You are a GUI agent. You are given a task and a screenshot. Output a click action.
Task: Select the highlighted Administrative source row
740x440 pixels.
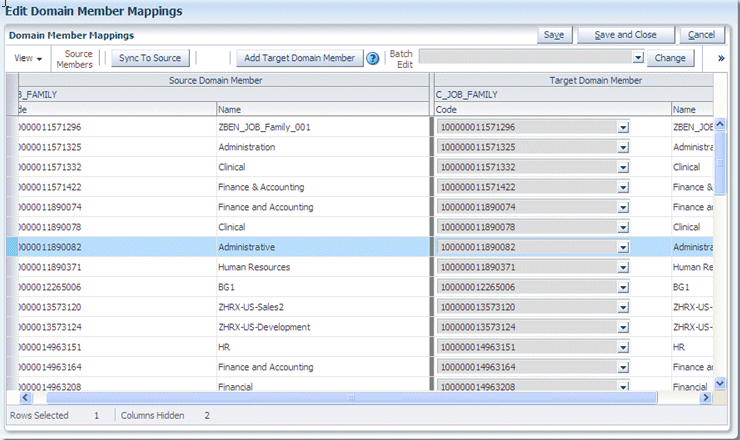(224, 247)
